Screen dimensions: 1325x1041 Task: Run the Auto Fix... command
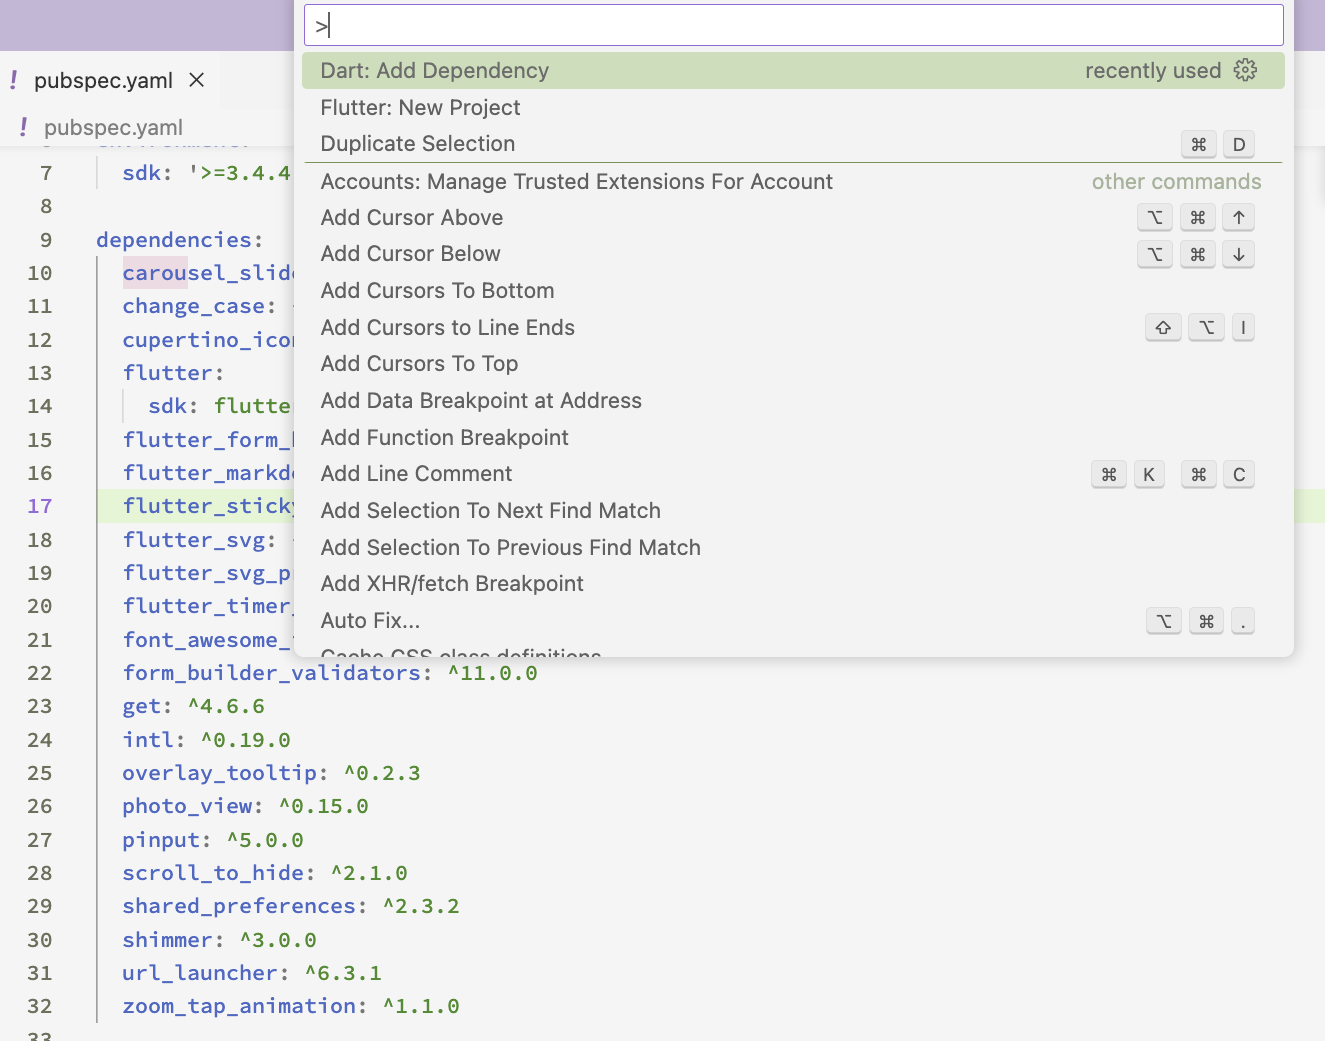pyautogui.click(x=370, y=621)
